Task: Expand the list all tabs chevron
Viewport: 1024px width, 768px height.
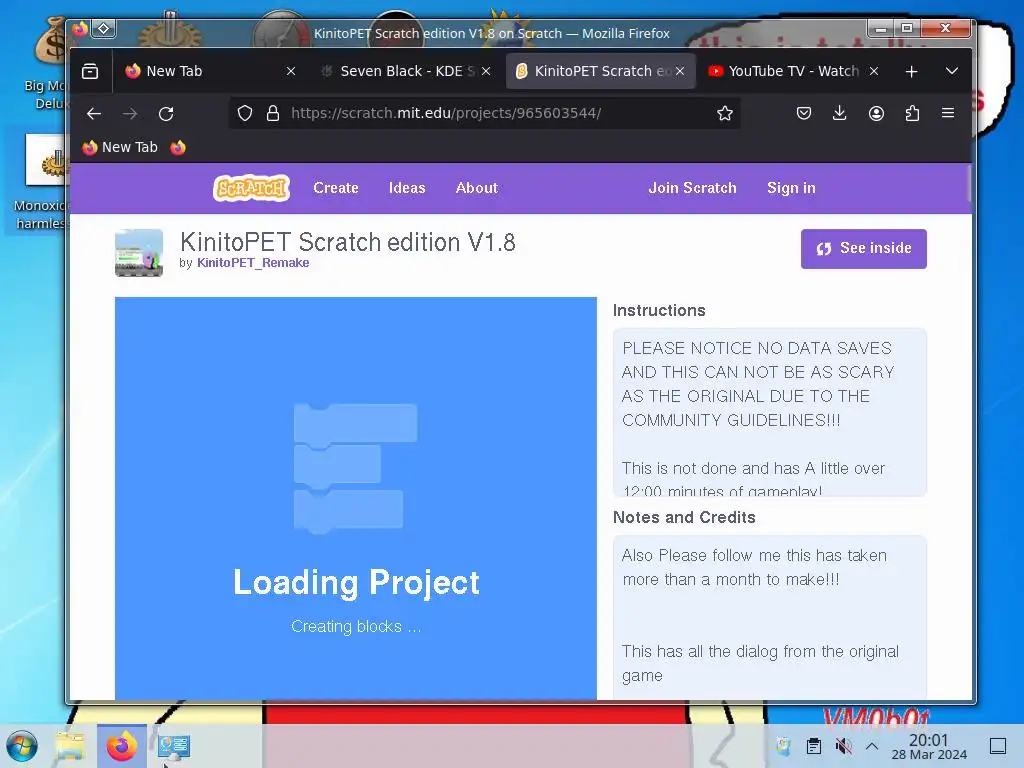Action: coord(952,71)
